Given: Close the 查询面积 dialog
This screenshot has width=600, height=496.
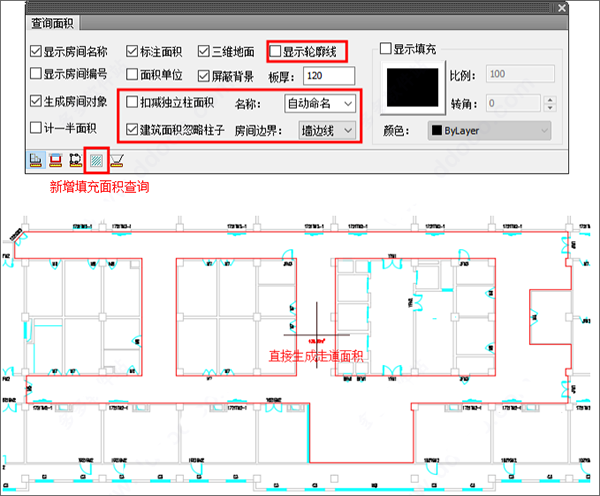Looking at the screenshot, I should (561, 8).
